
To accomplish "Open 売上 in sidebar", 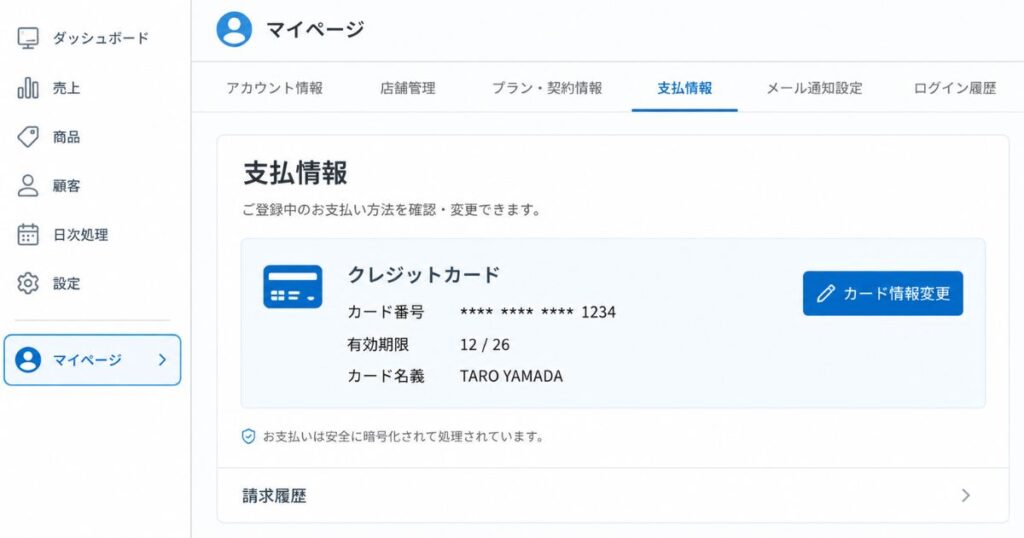I will [x=66, y=87].
